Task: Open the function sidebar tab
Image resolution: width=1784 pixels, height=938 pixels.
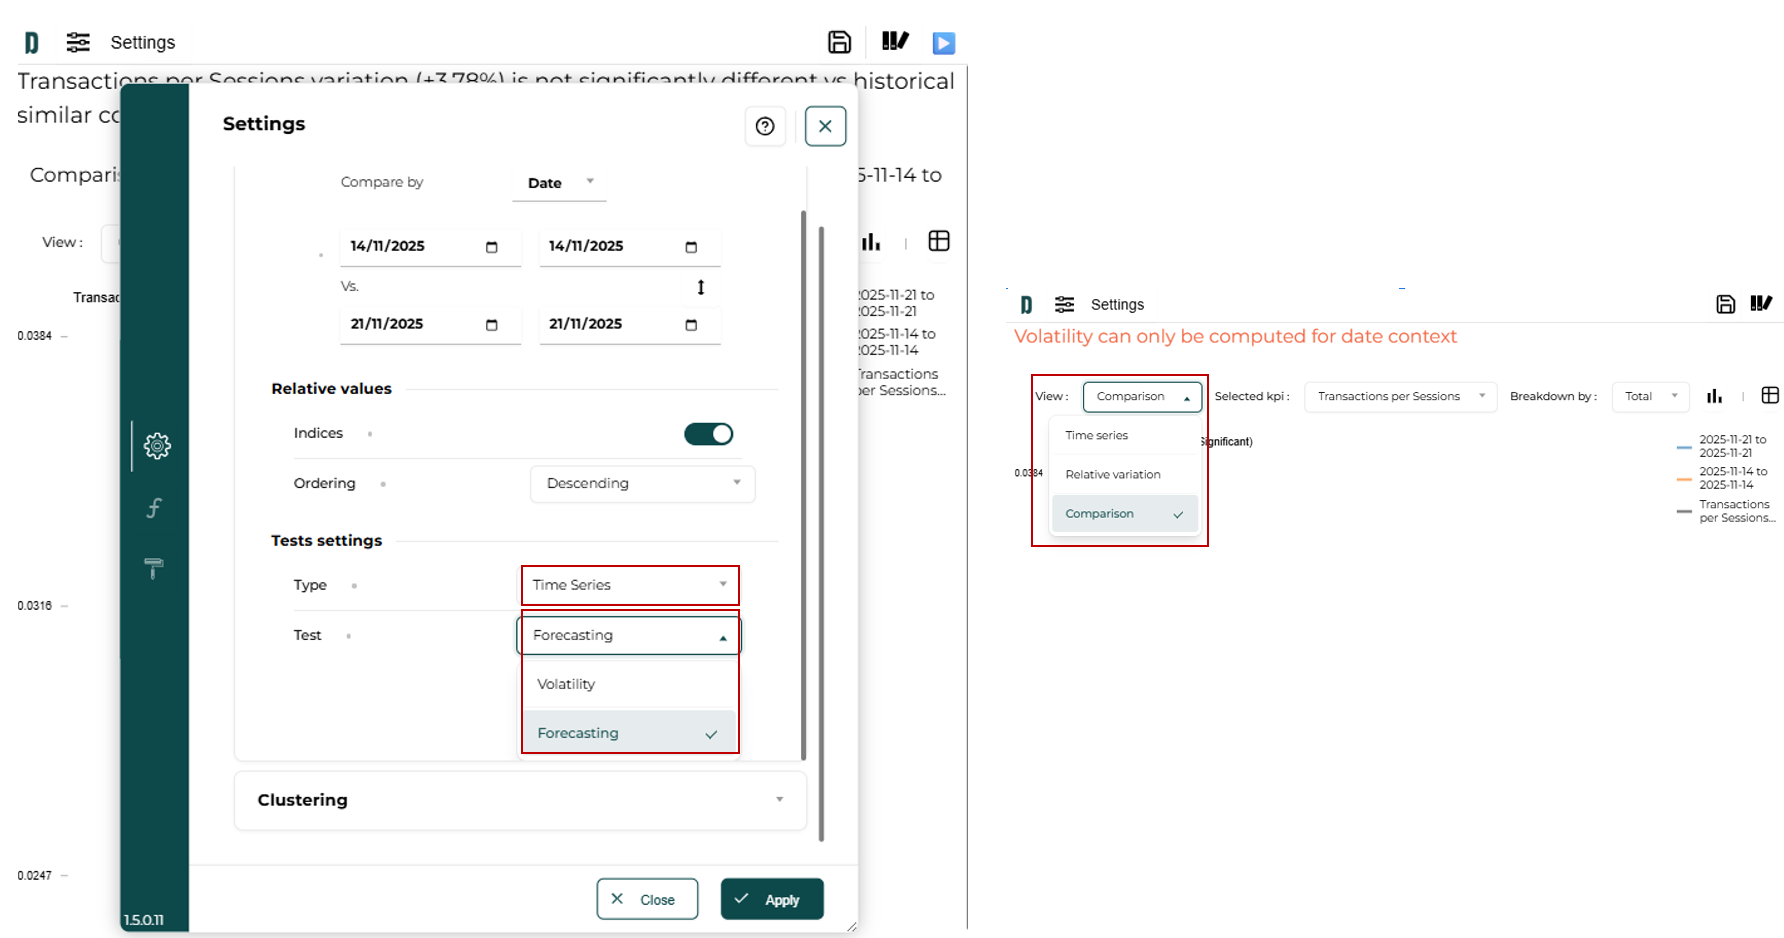Action: point(154,508)
